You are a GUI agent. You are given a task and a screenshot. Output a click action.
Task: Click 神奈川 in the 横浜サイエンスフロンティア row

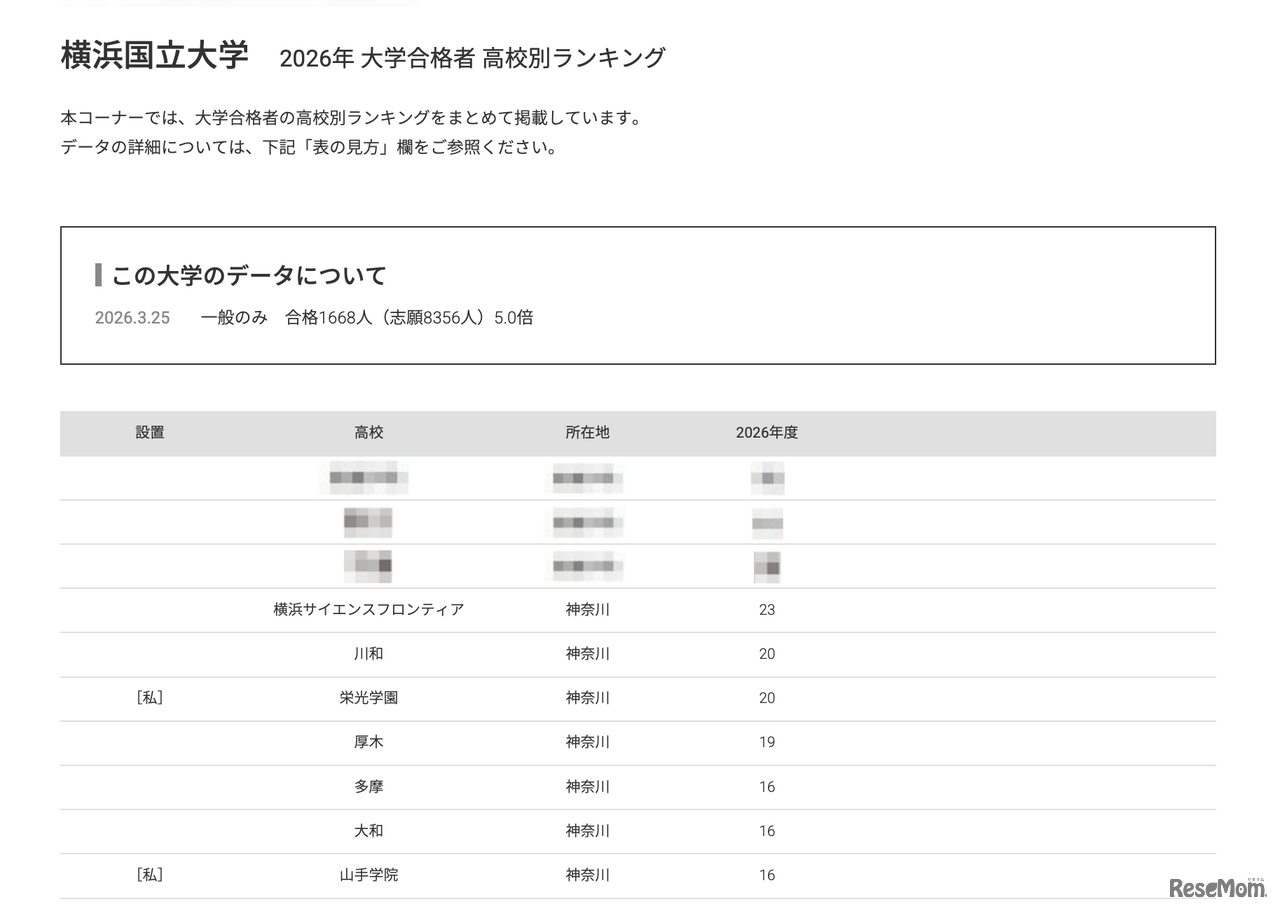[x=587, y=610]
